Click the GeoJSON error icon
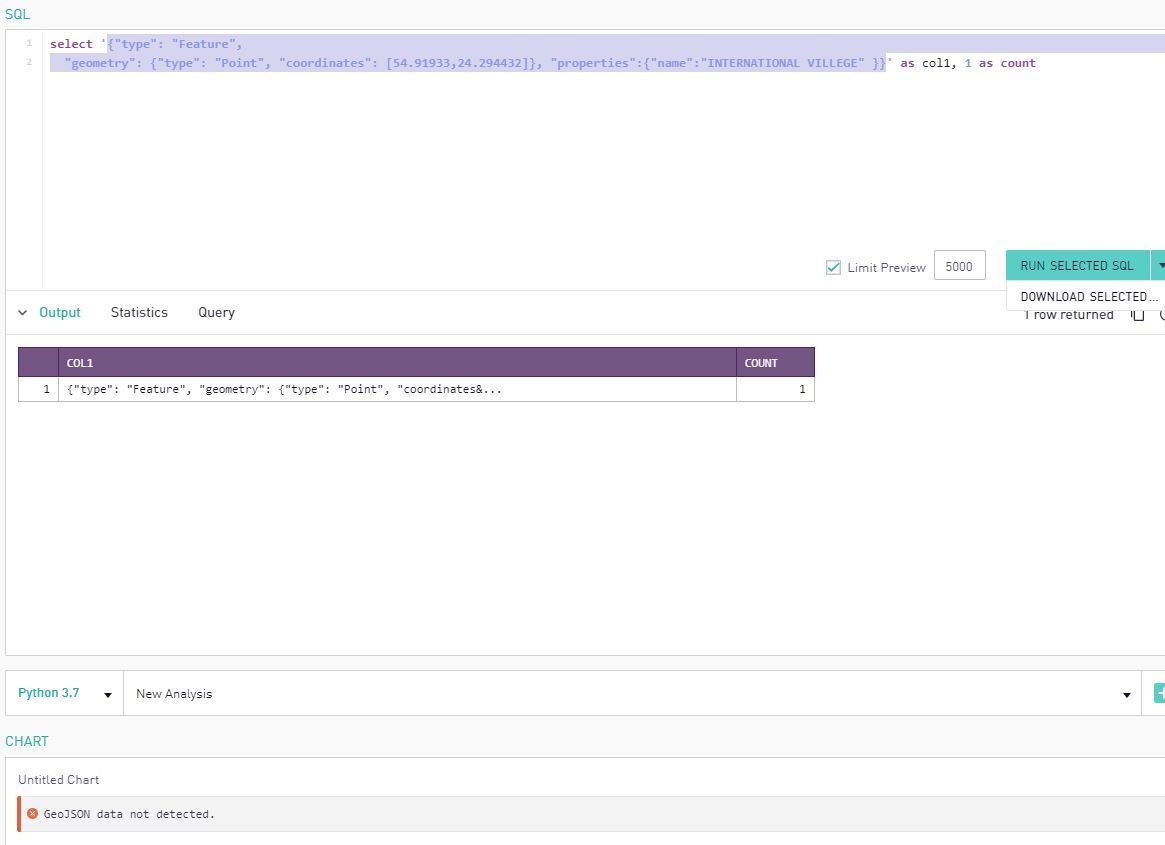The image size is (1165, 845). tap(32, 814)
